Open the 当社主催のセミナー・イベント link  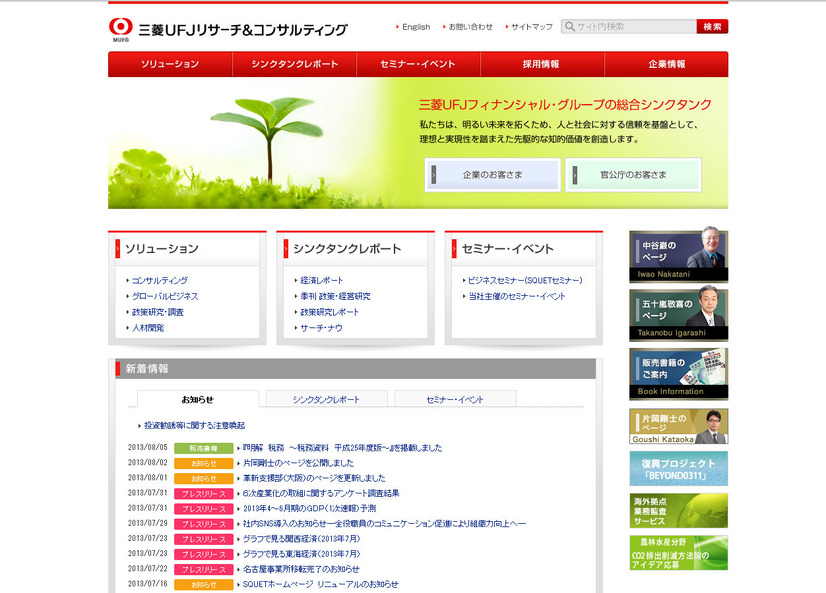[517, 296]
